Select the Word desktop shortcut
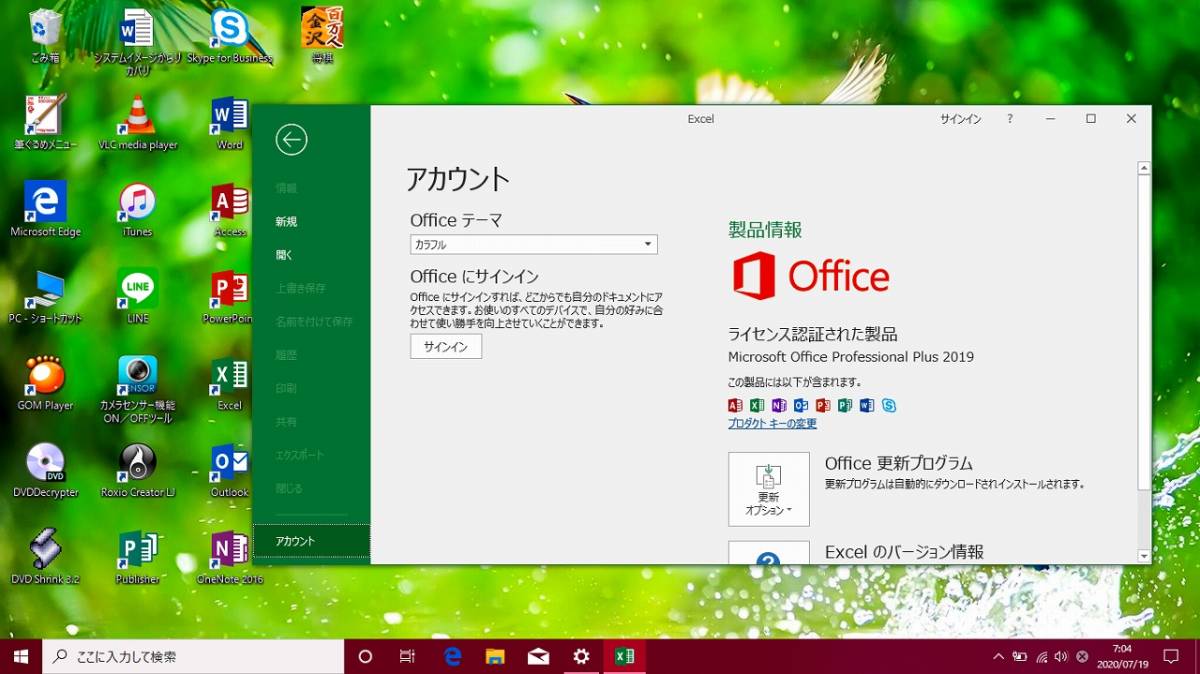This screenshot has width=1200, height=674. [x=230, y=123]
